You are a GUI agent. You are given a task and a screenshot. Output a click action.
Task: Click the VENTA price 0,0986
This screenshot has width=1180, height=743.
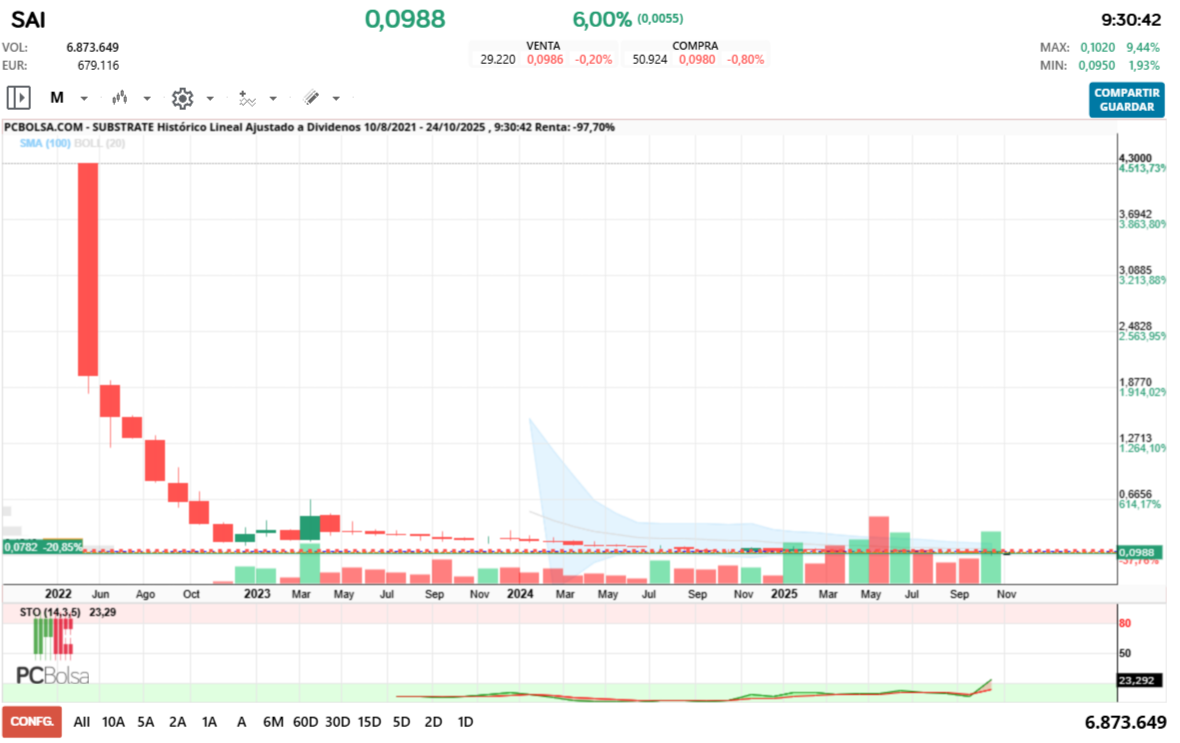tap(545, 59)
